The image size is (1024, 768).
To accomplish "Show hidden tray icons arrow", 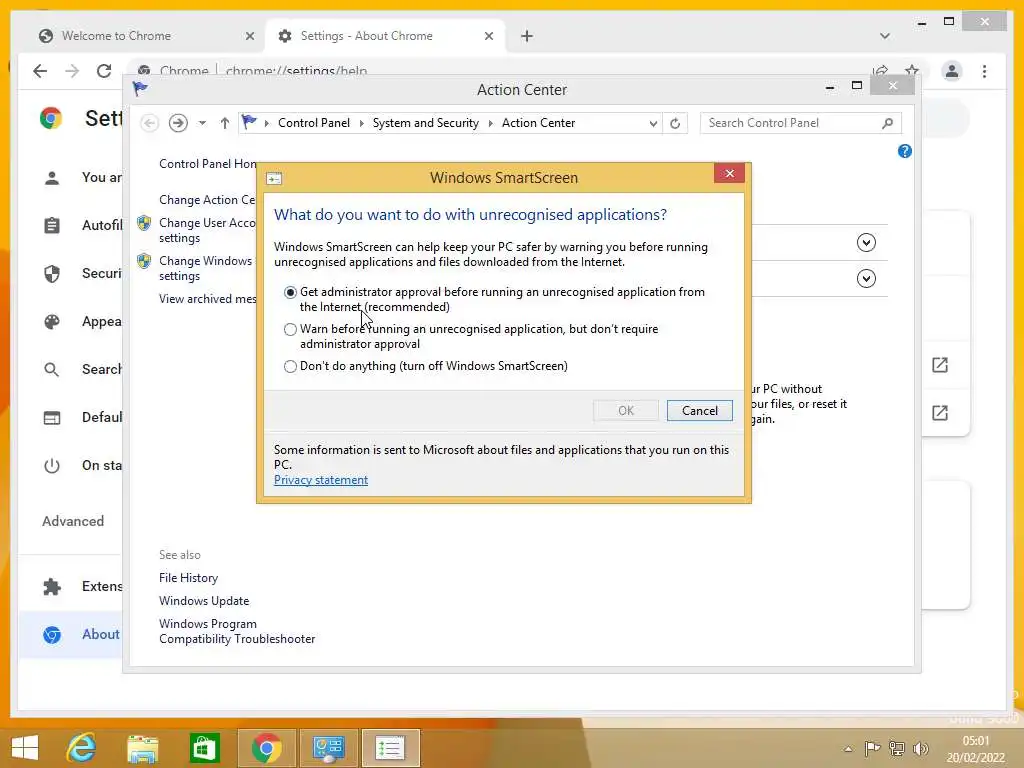I will 848,749.
